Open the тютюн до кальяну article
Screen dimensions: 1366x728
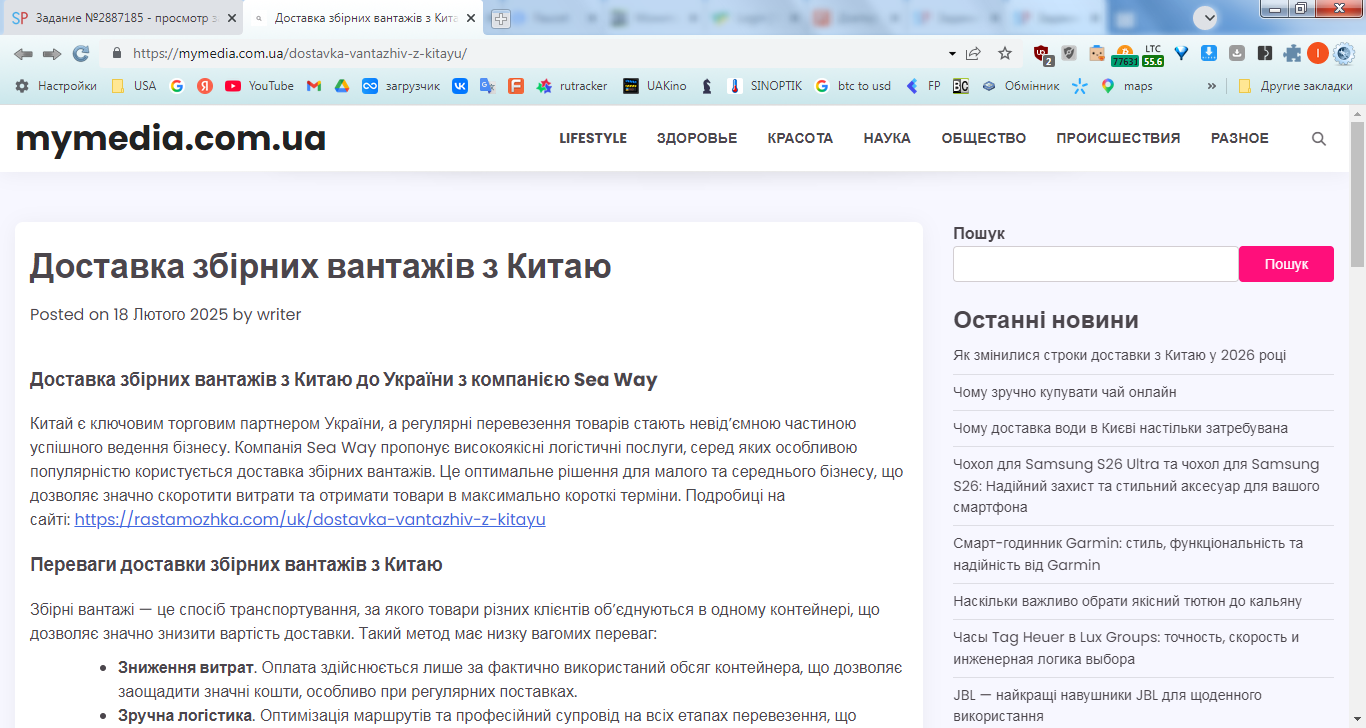pos(1127,601)
